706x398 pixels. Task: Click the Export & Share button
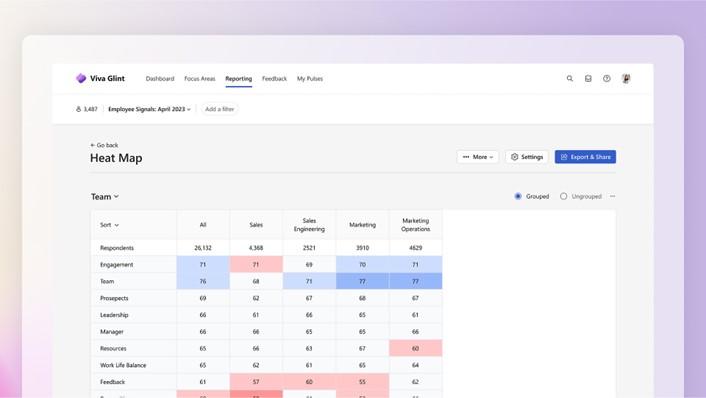click(585, 157)
